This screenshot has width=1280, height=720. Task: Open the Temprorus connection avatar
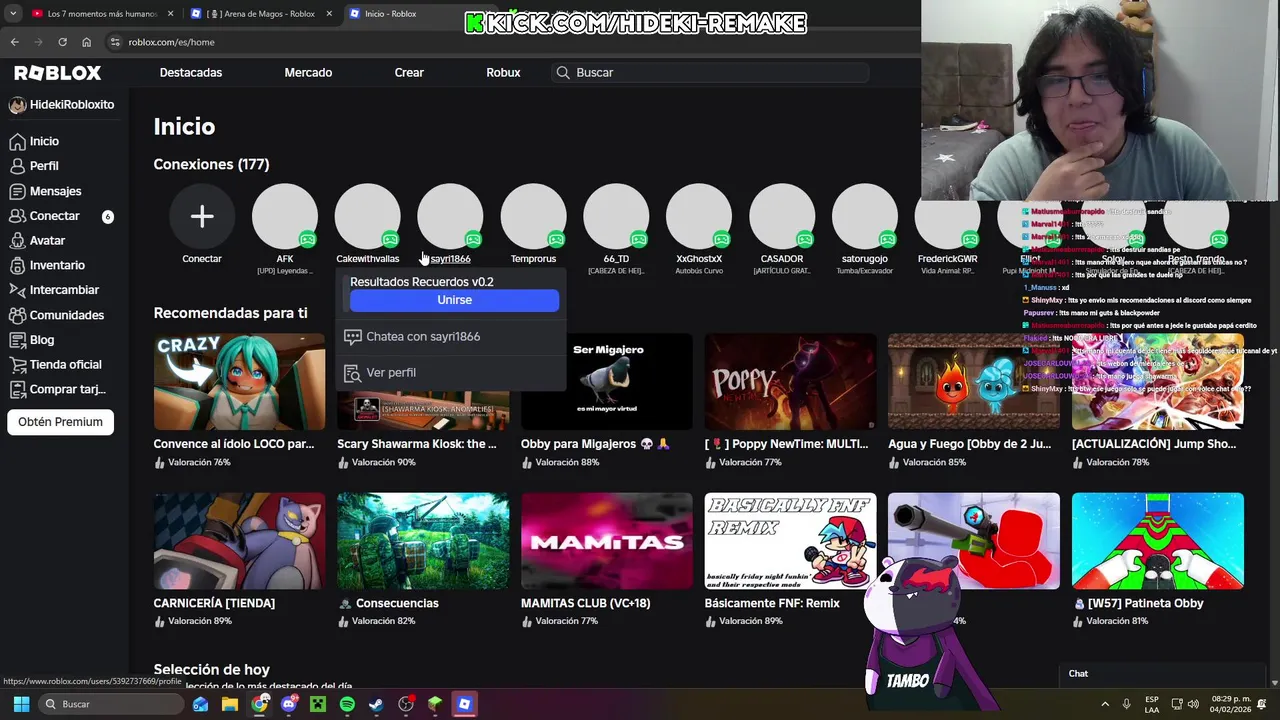533,216
